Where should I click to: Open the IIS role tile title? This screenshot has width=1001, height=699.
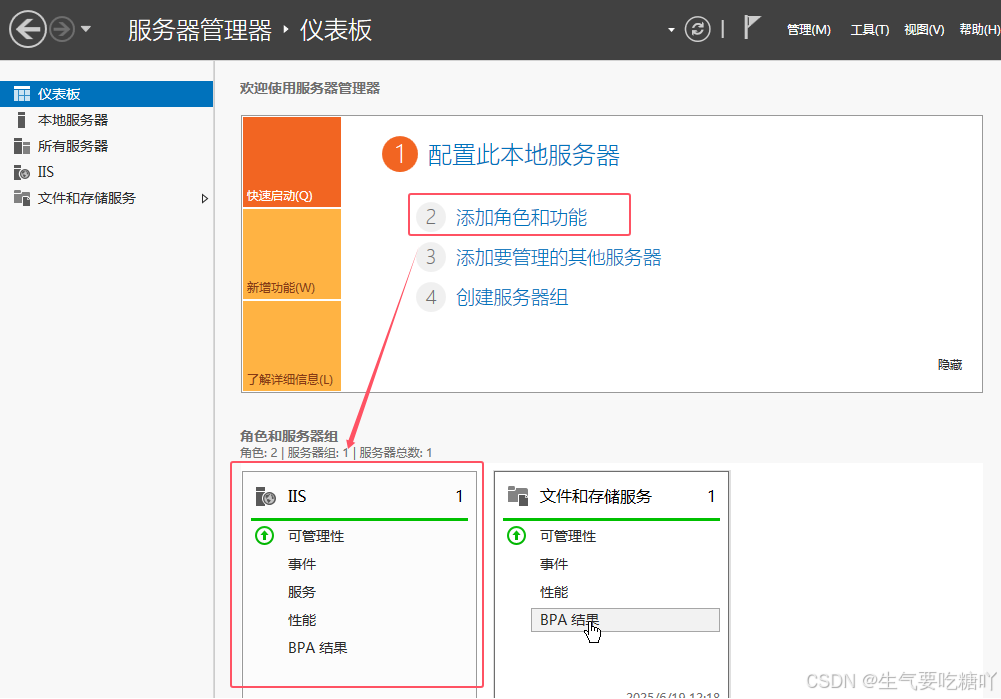297,496
